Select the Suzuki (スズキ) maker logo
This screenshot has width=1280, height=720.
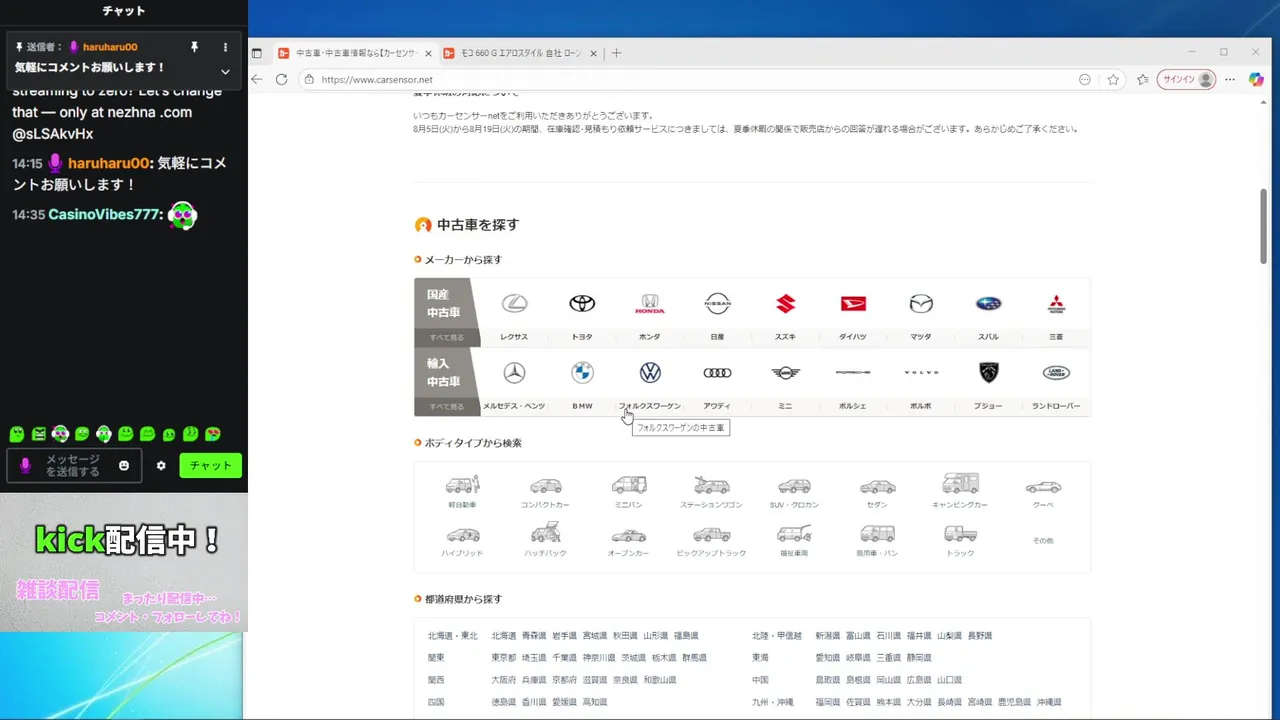tap(785, 304)
